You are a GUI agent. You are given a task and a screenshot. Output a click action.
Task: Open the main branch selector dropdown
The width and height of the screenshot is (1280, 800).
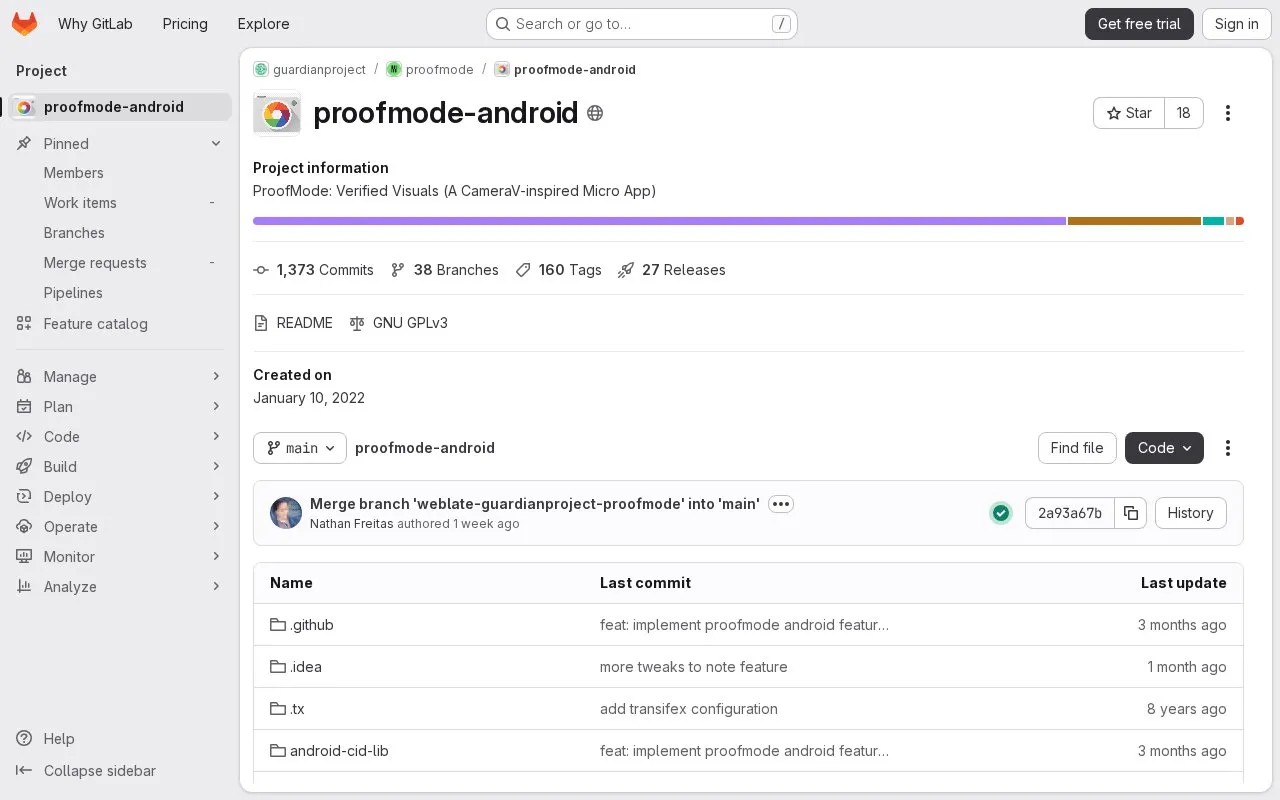click(300, 448)
